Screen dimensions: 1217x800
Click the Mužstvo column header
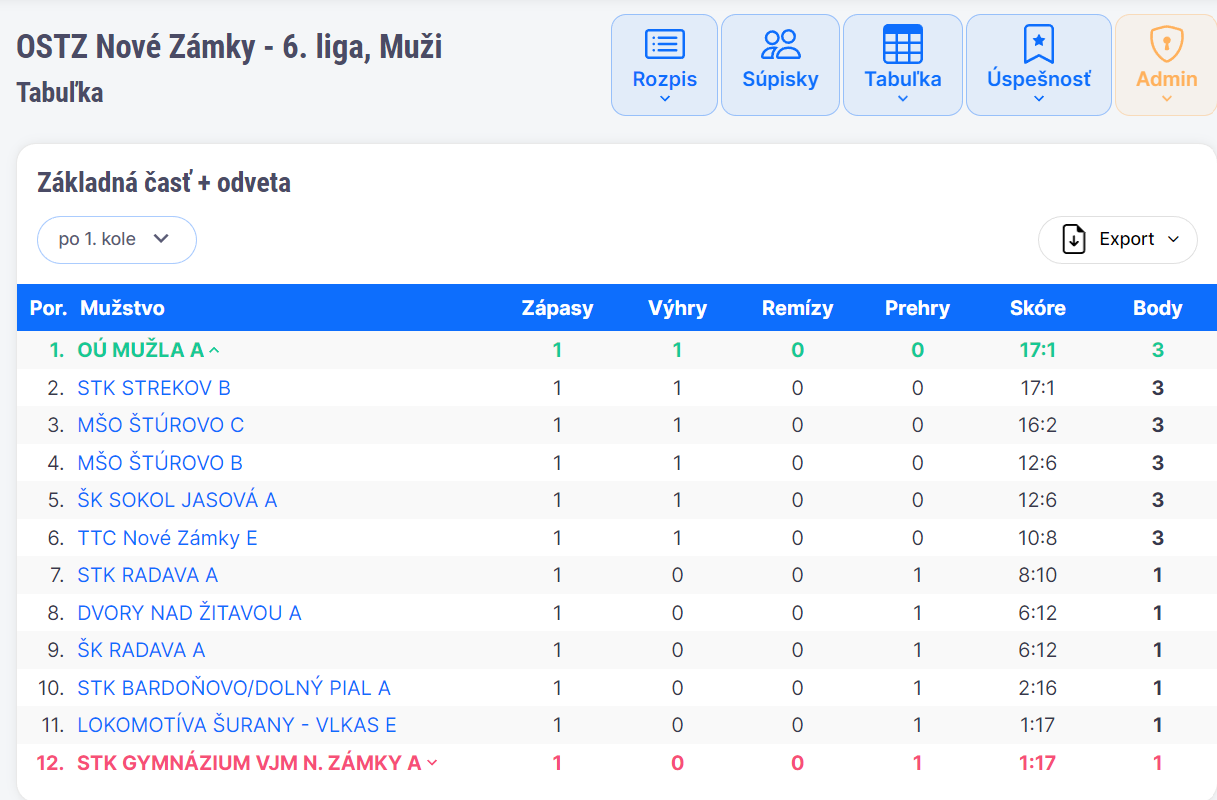click(x=123, y=308)
